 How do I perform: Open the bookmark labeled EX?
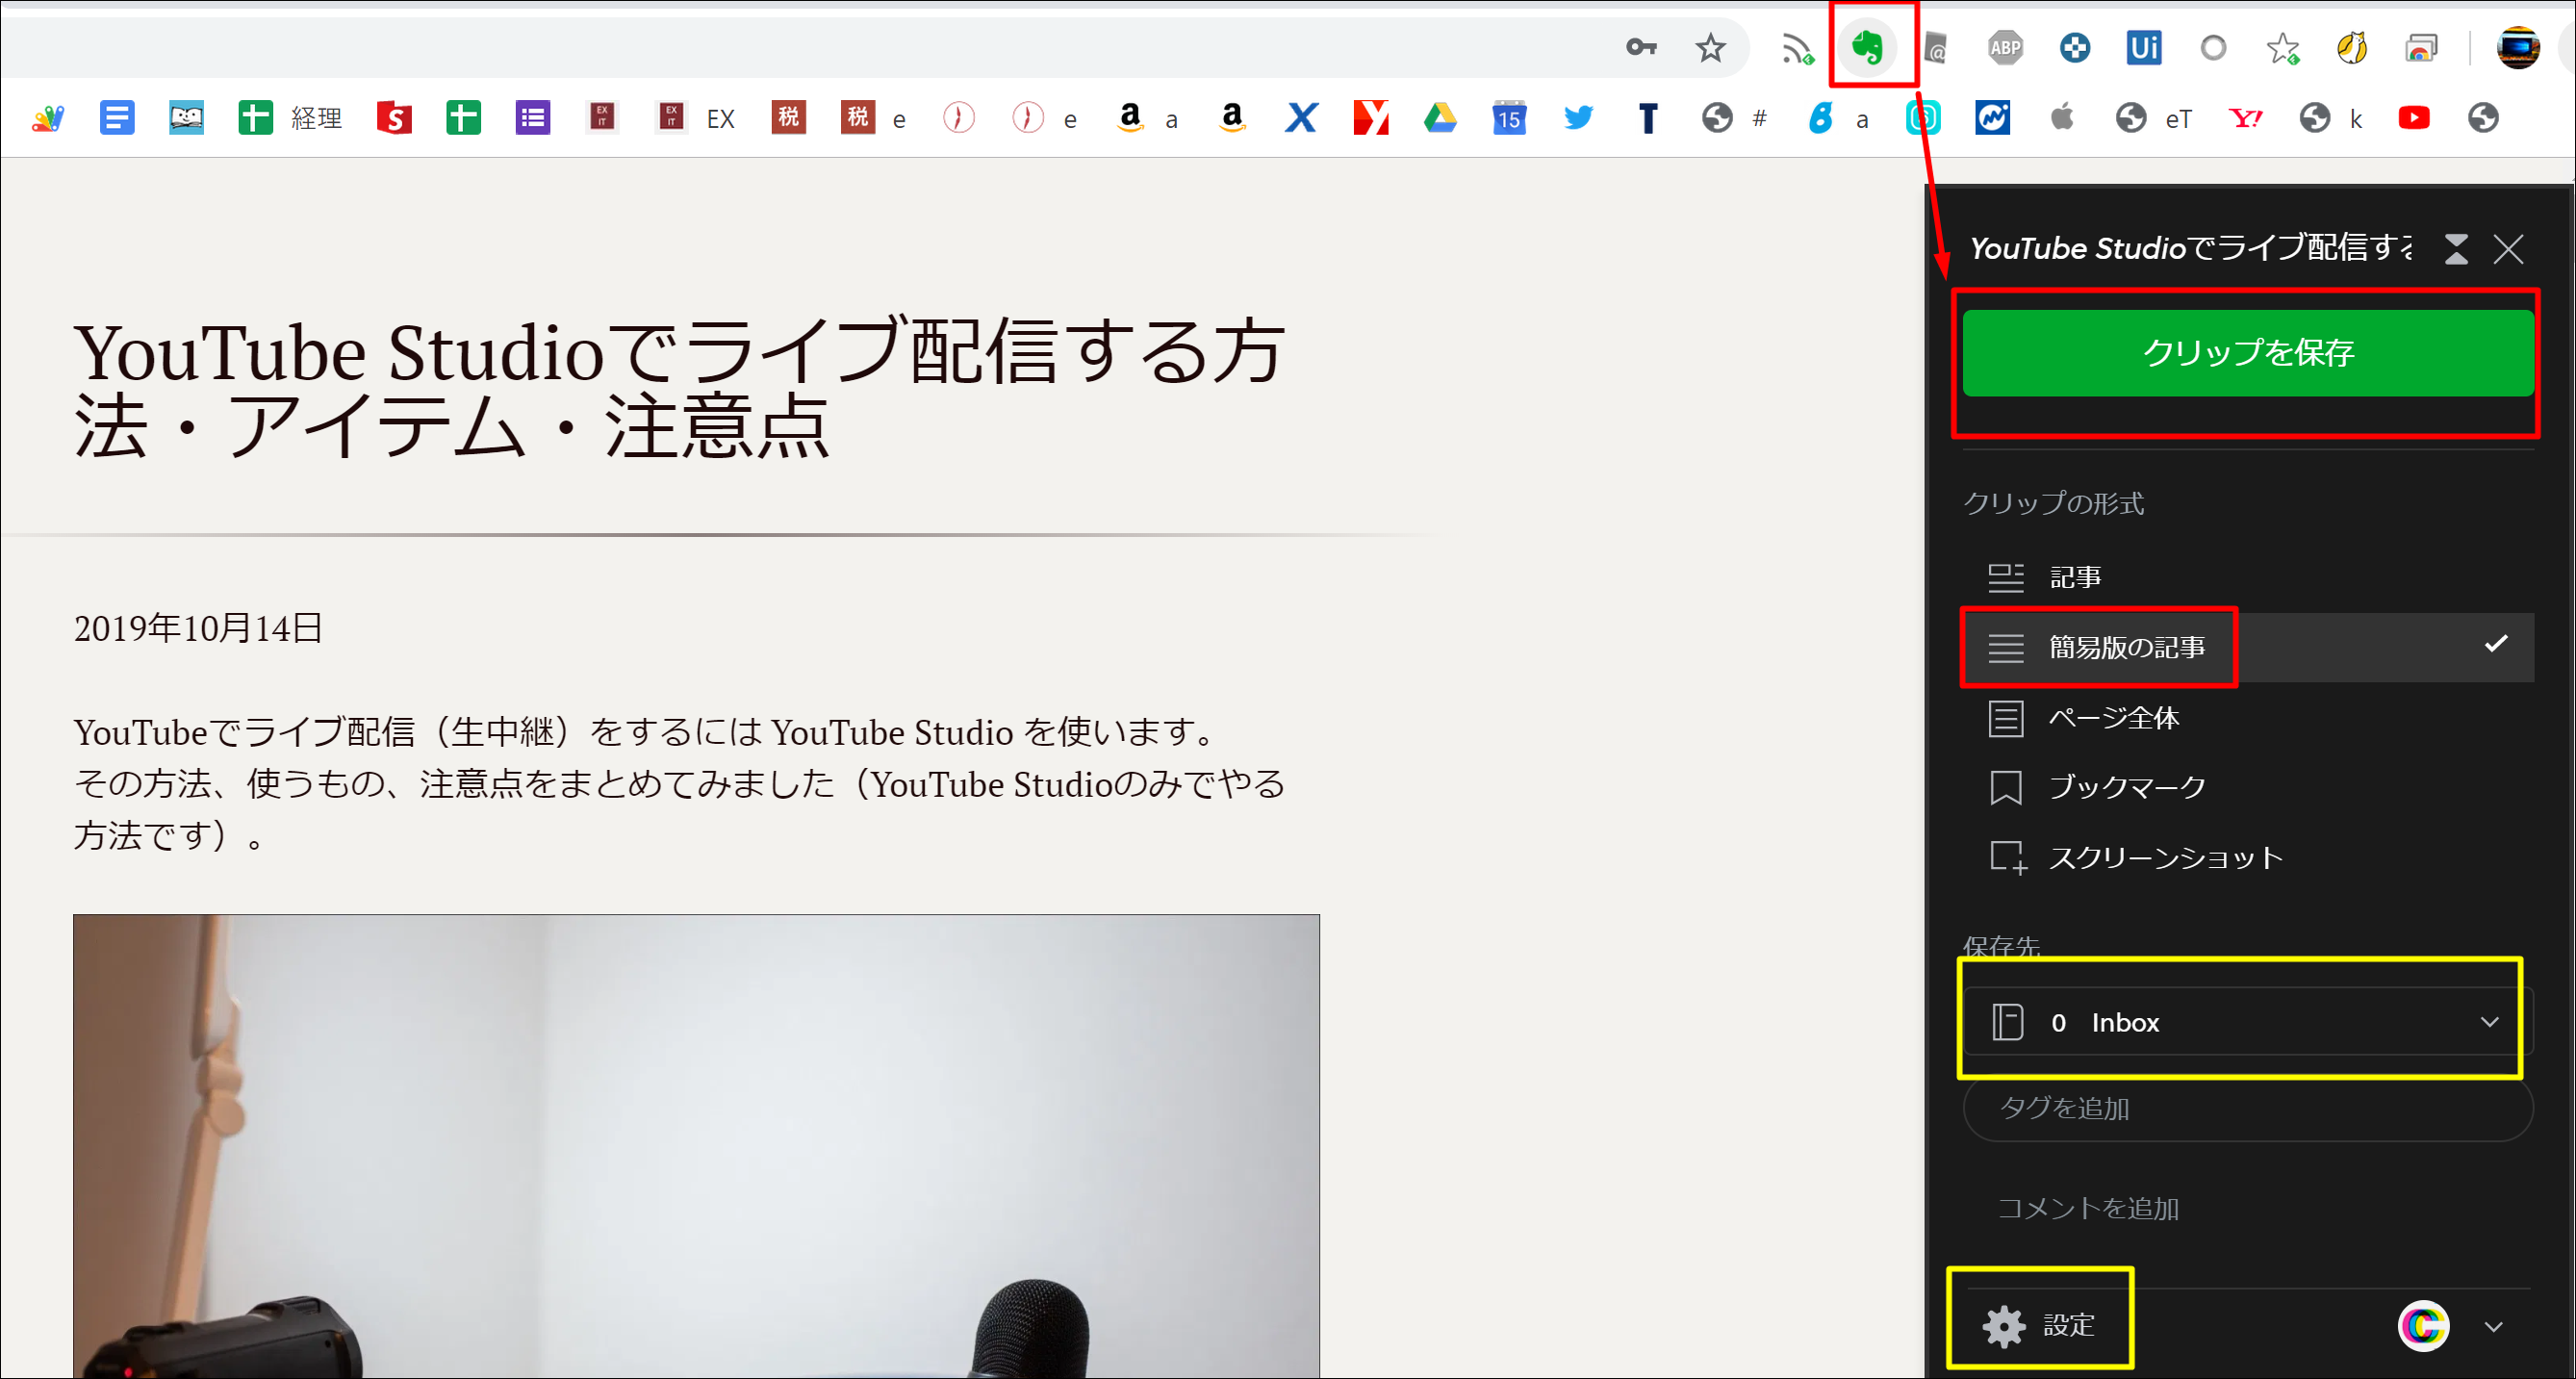pos(696,118)
